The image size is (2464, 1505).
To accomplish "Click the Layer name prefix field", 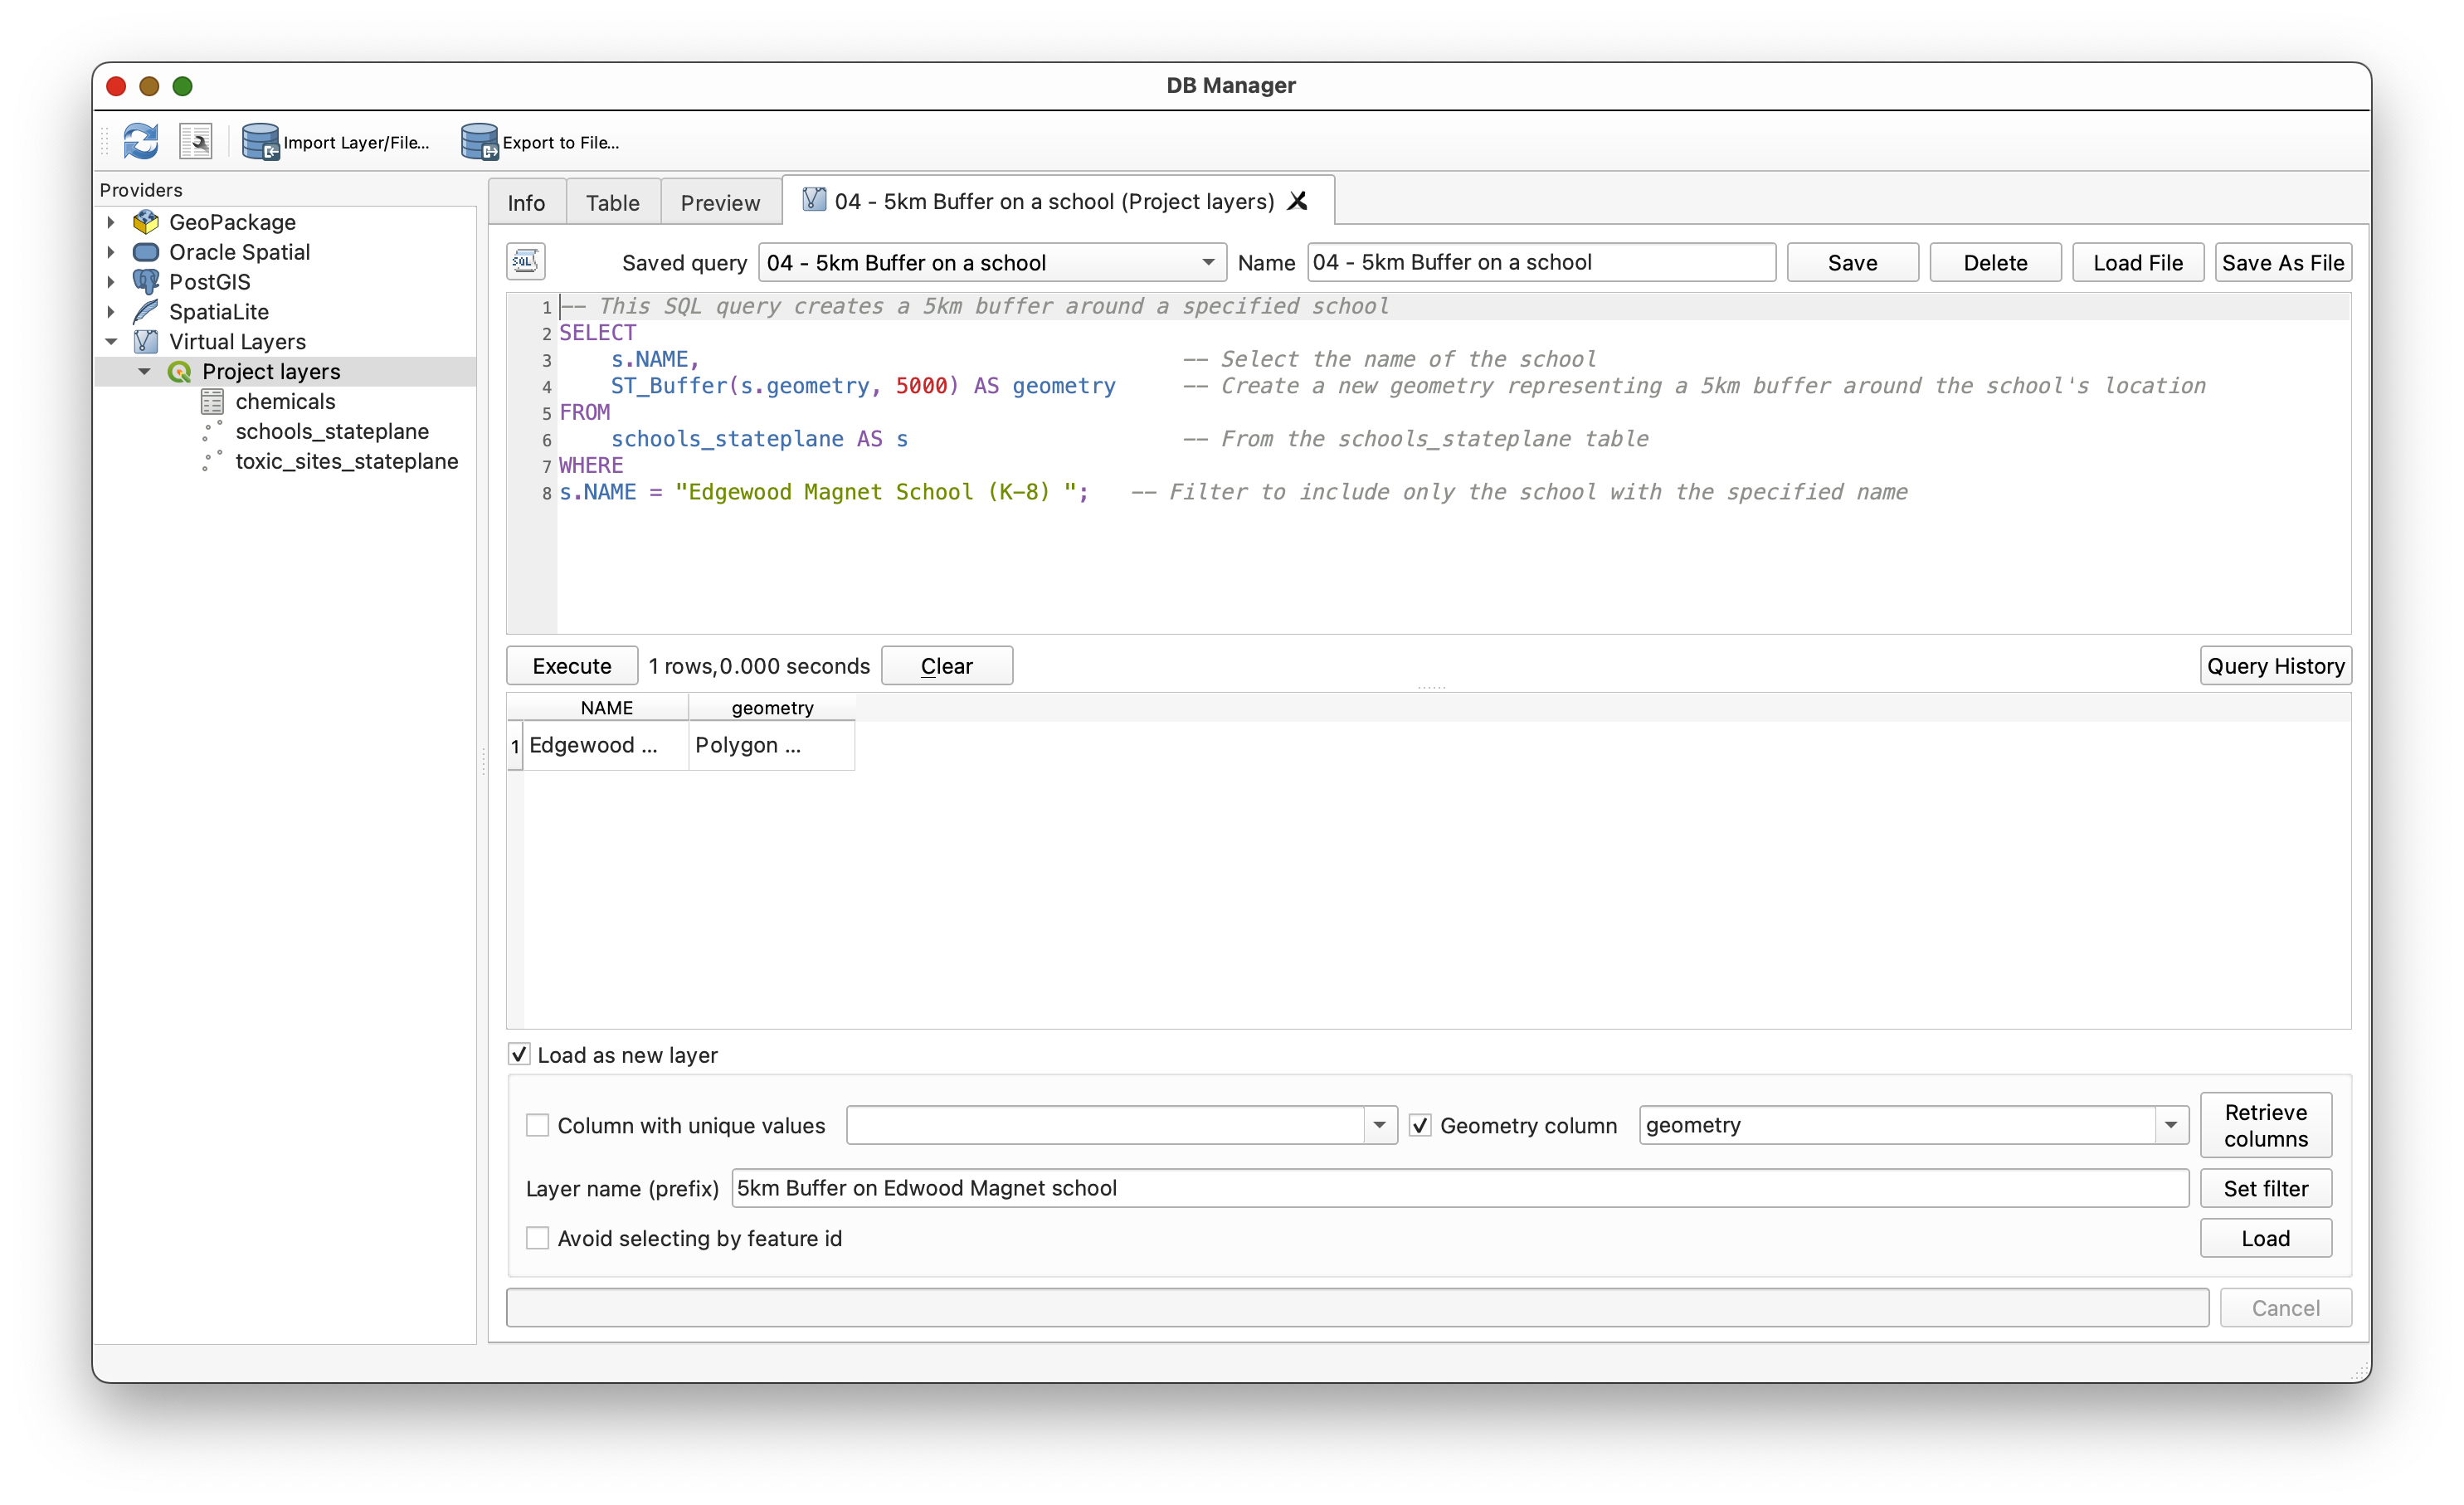I will click(1459, 1188).
